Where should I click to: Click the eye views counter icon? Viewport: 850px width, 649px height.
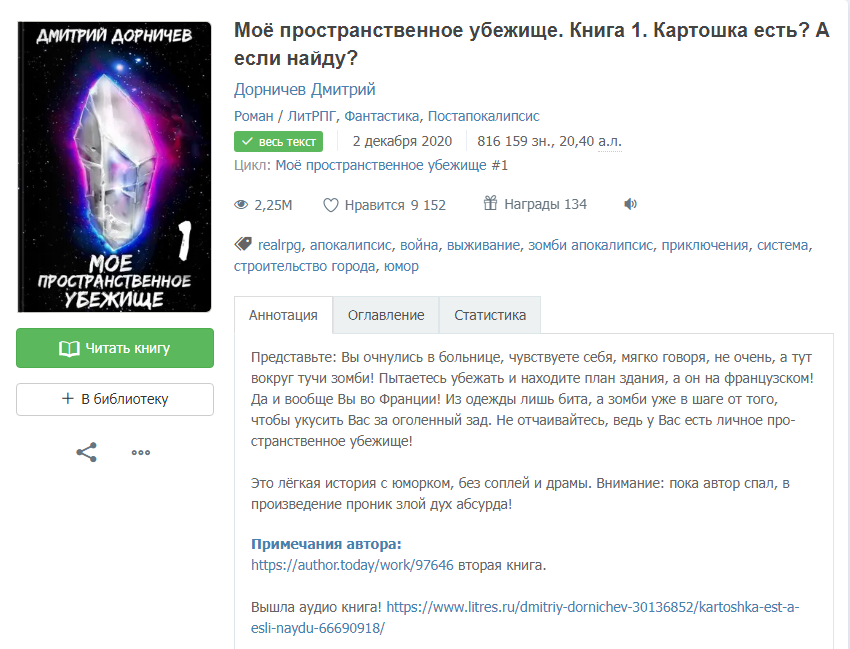tap(241, 205)
